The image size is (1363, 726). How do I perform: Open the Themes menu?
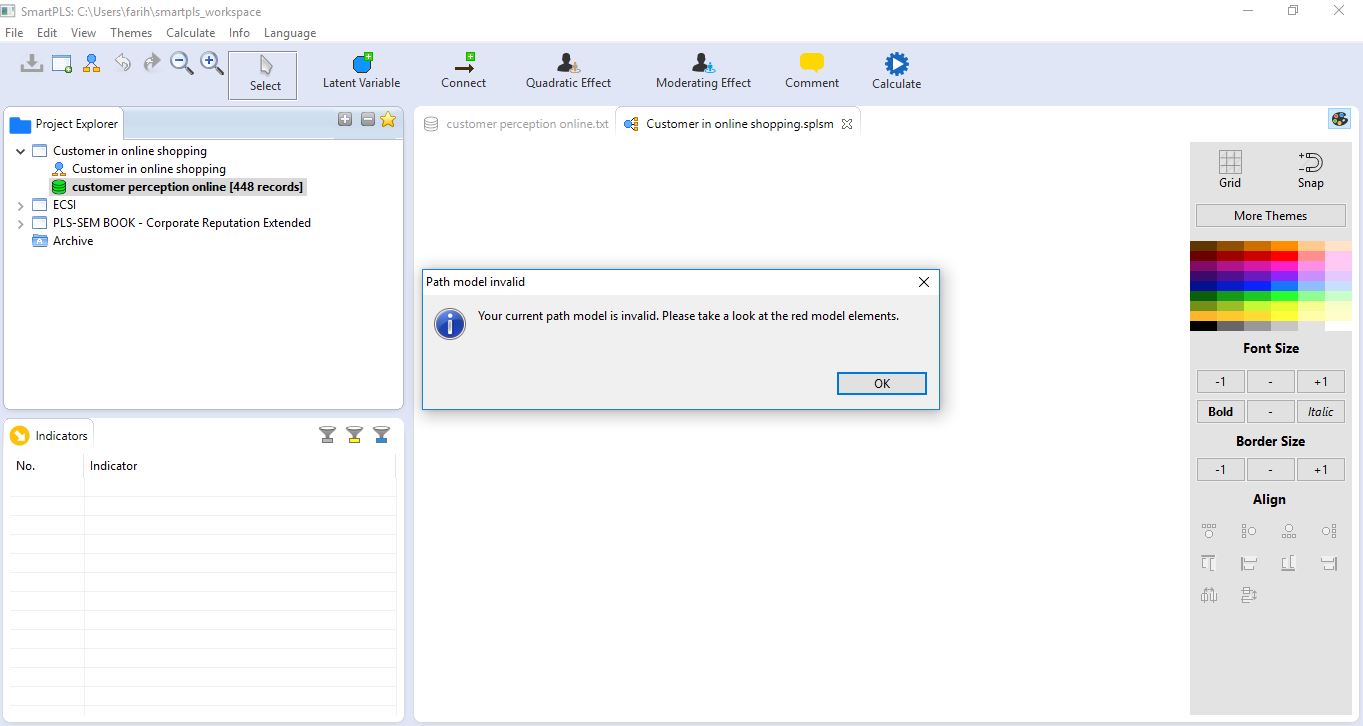tap(131, 33)
